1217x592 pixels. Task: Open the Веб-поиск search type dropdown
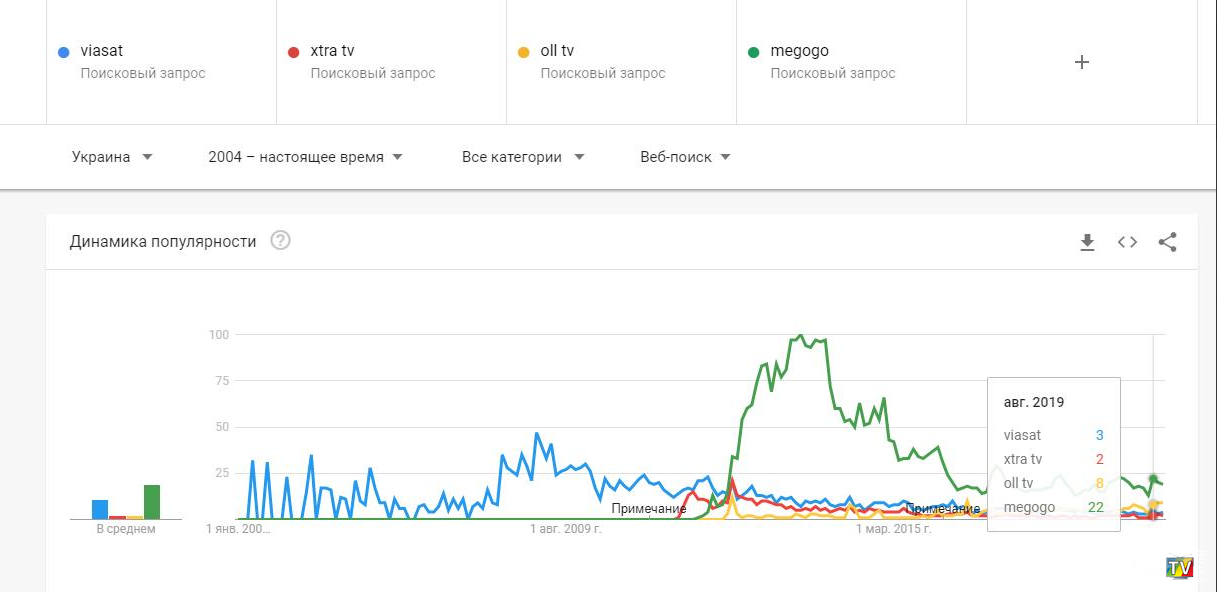pyautogui.click(x=685, y=157)
